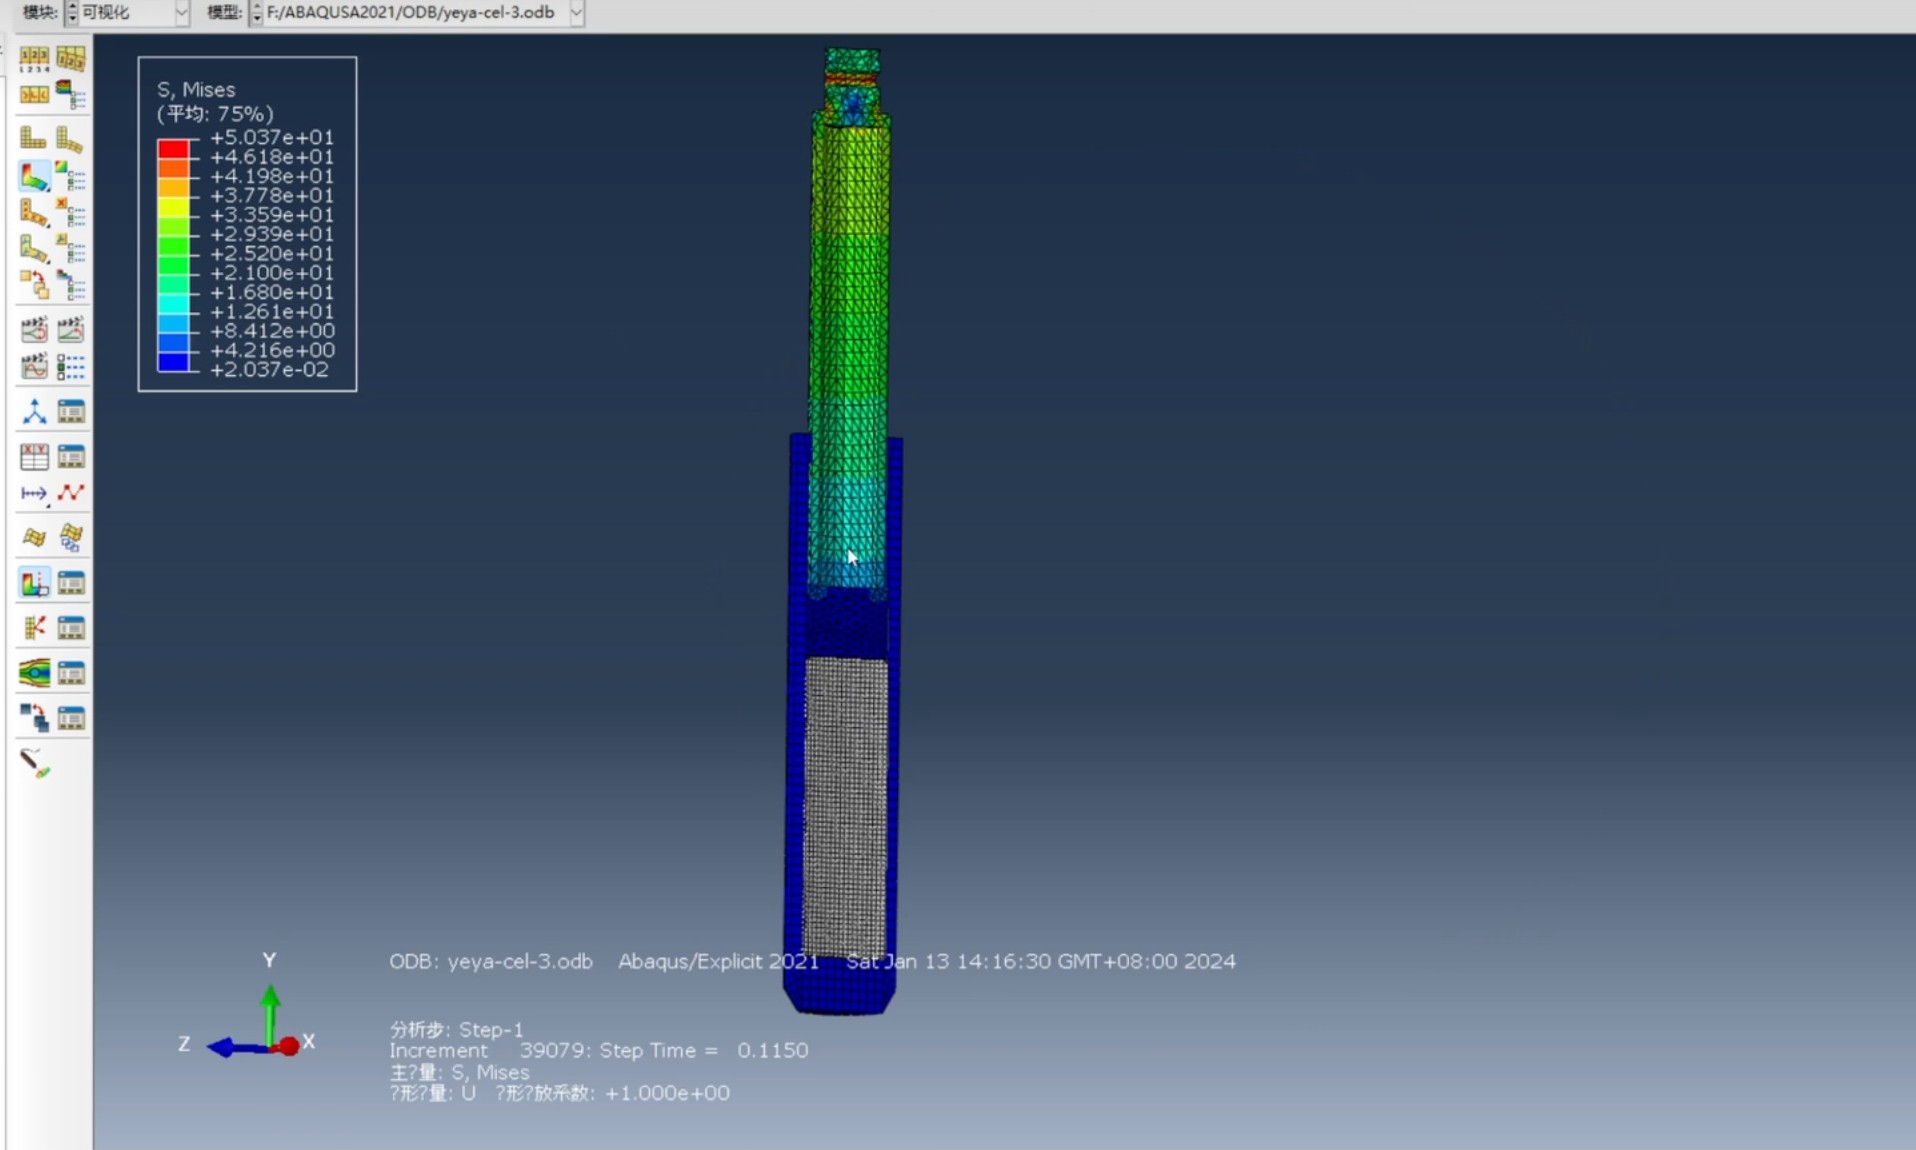Image resolution: width=1916 pixels, height=1150 pixels.
Task: Allow multiple plot states
Action: click(x=34, y=285)
